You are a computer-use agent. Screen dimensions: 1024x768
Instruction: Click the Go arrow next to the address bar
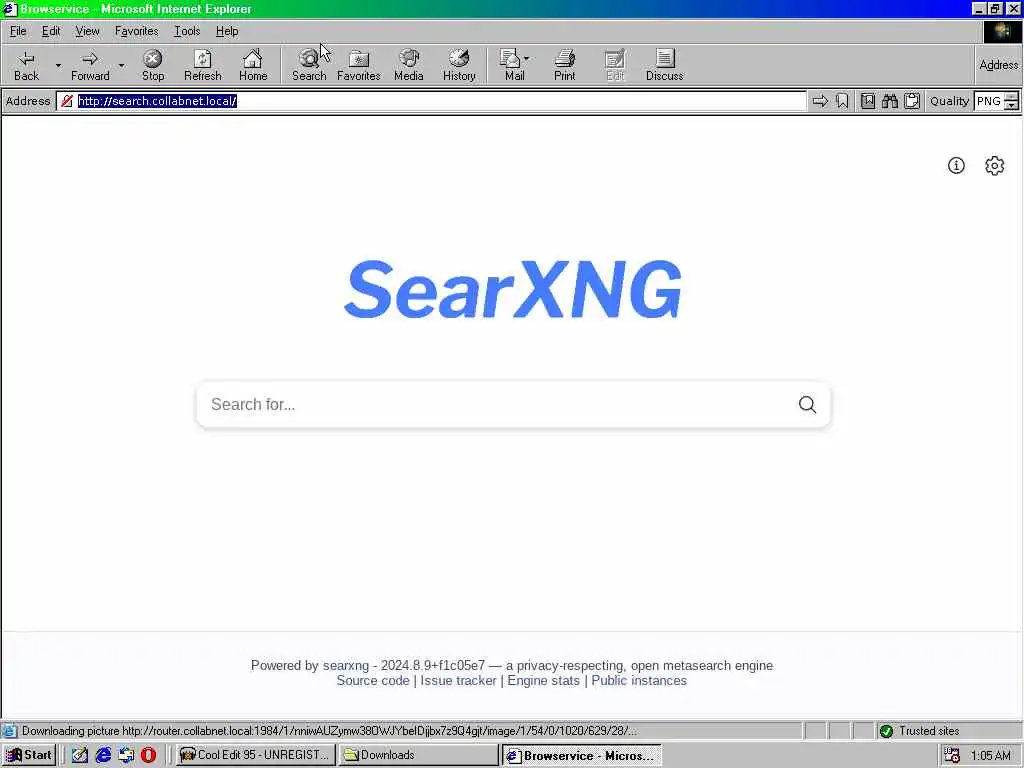pos(820,101)
